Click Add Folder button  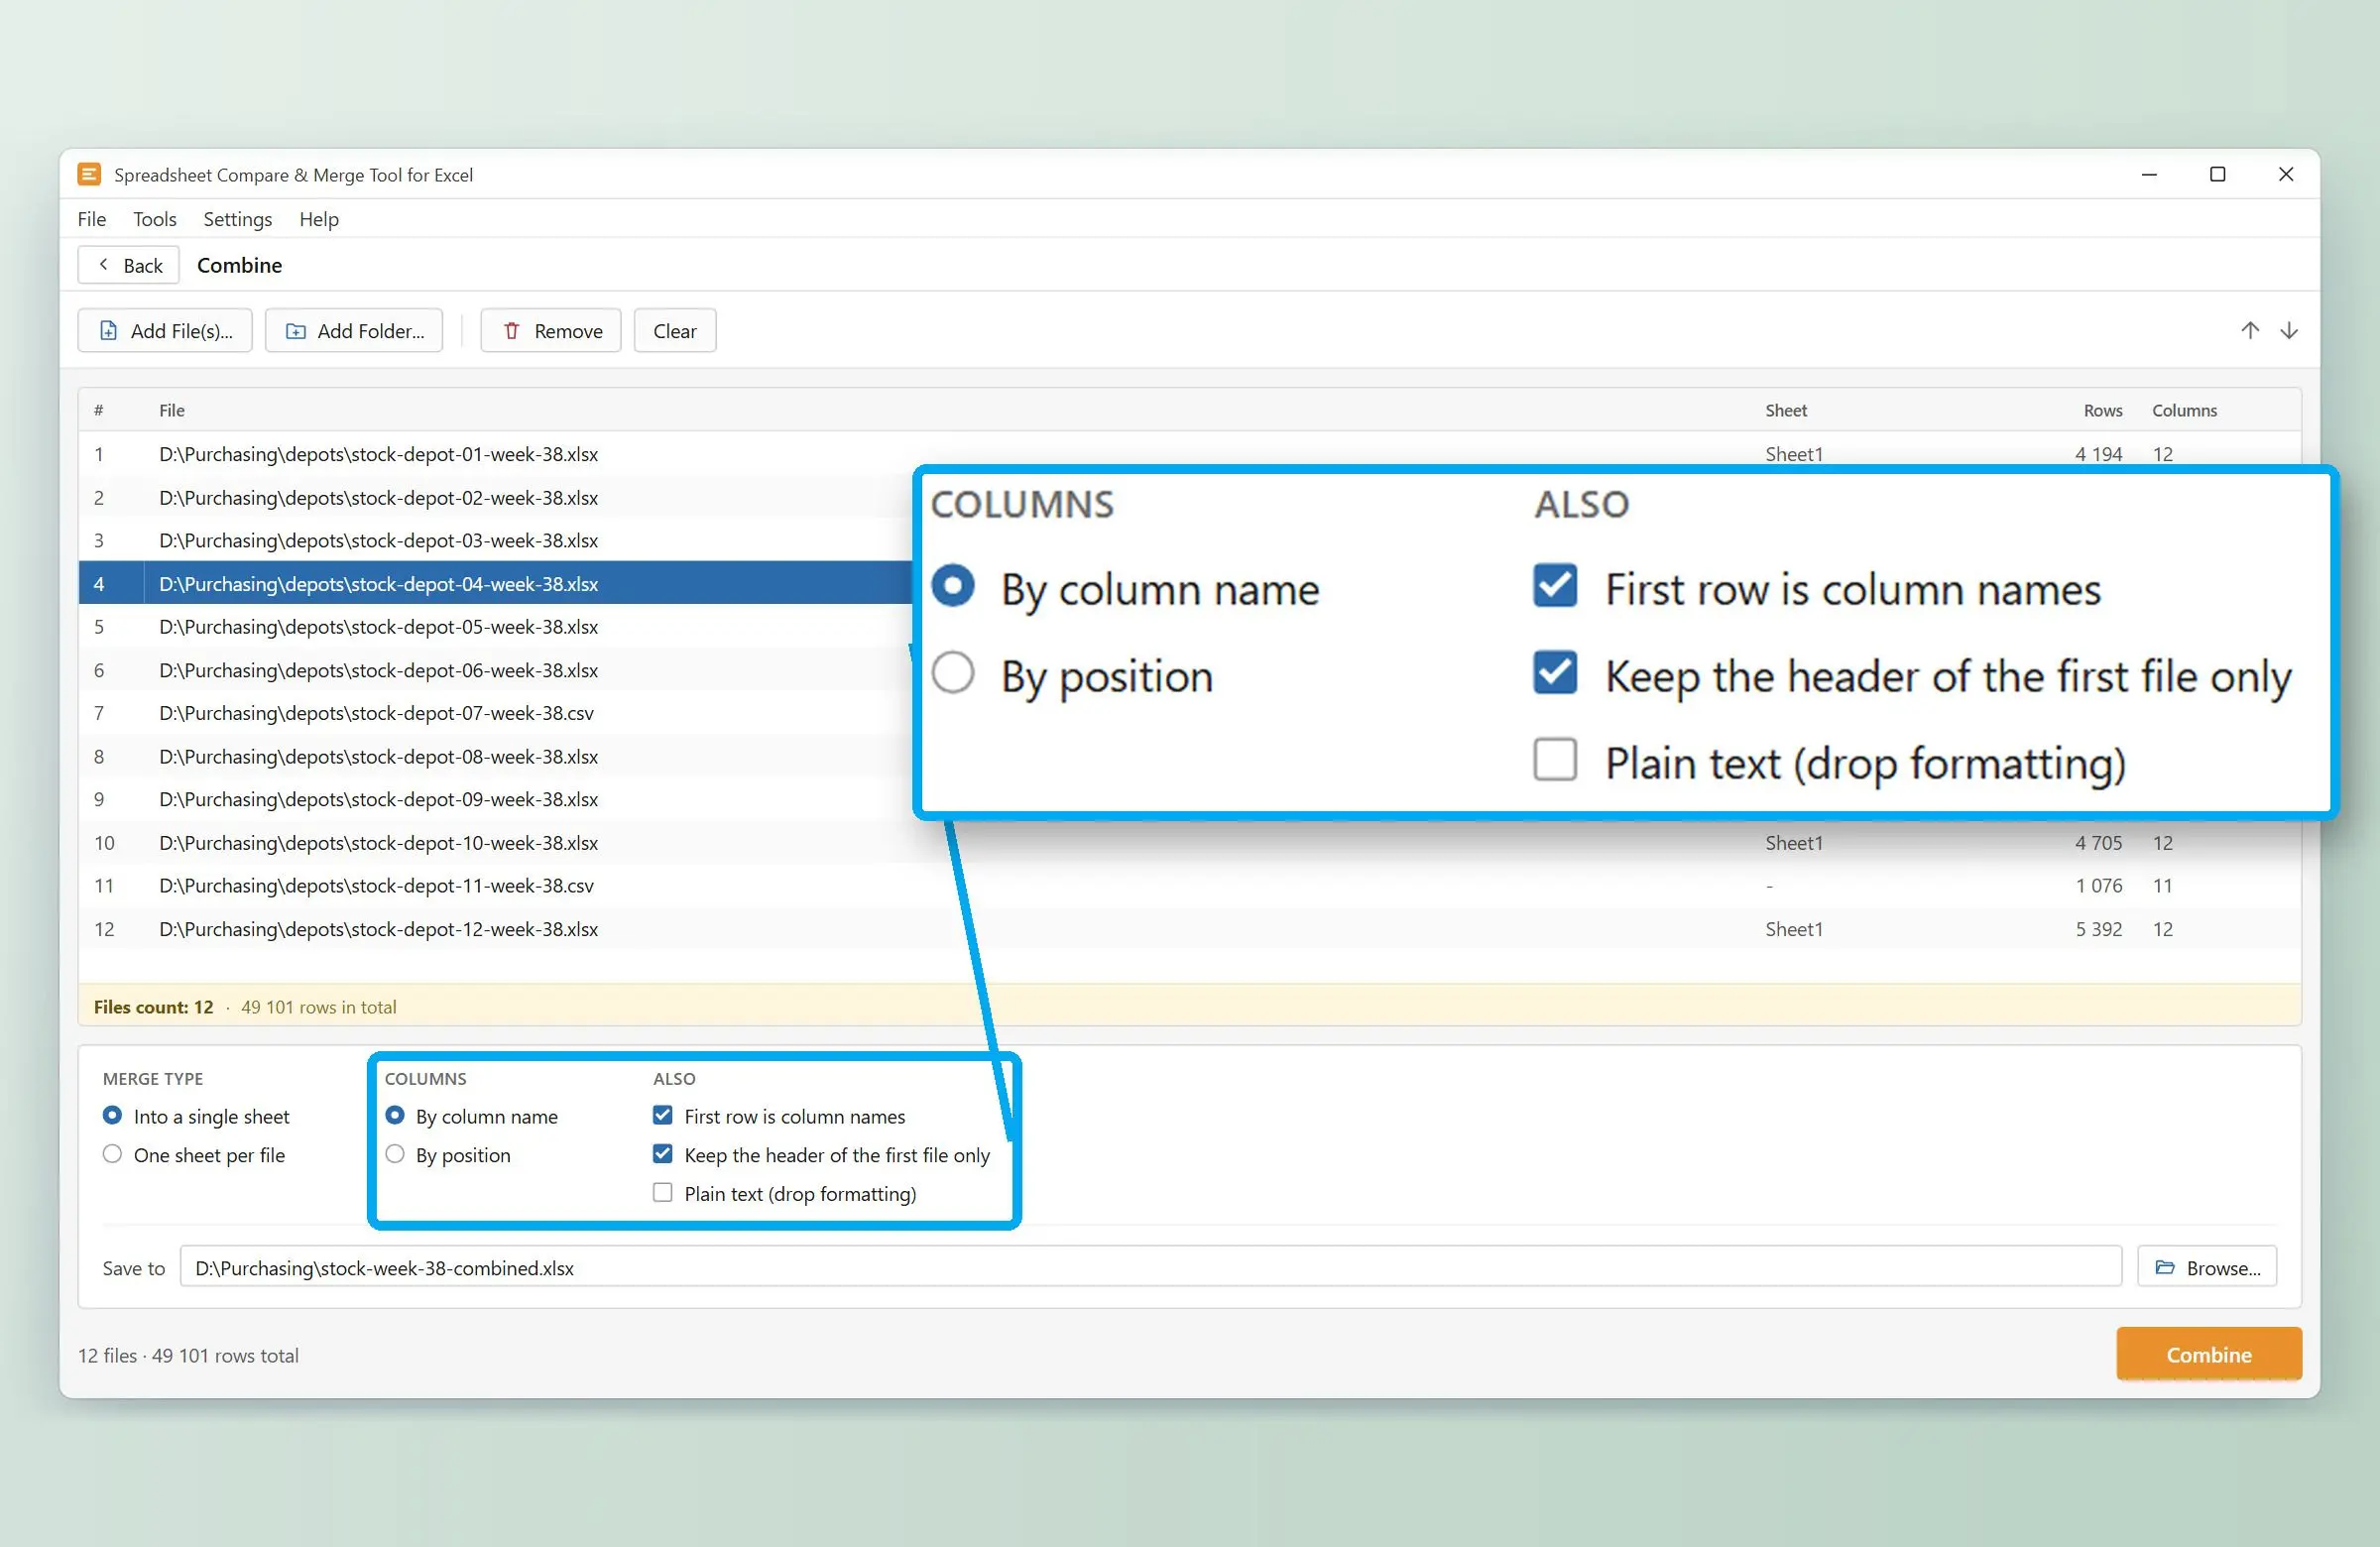pyautogui.click(x=354, y=331)
